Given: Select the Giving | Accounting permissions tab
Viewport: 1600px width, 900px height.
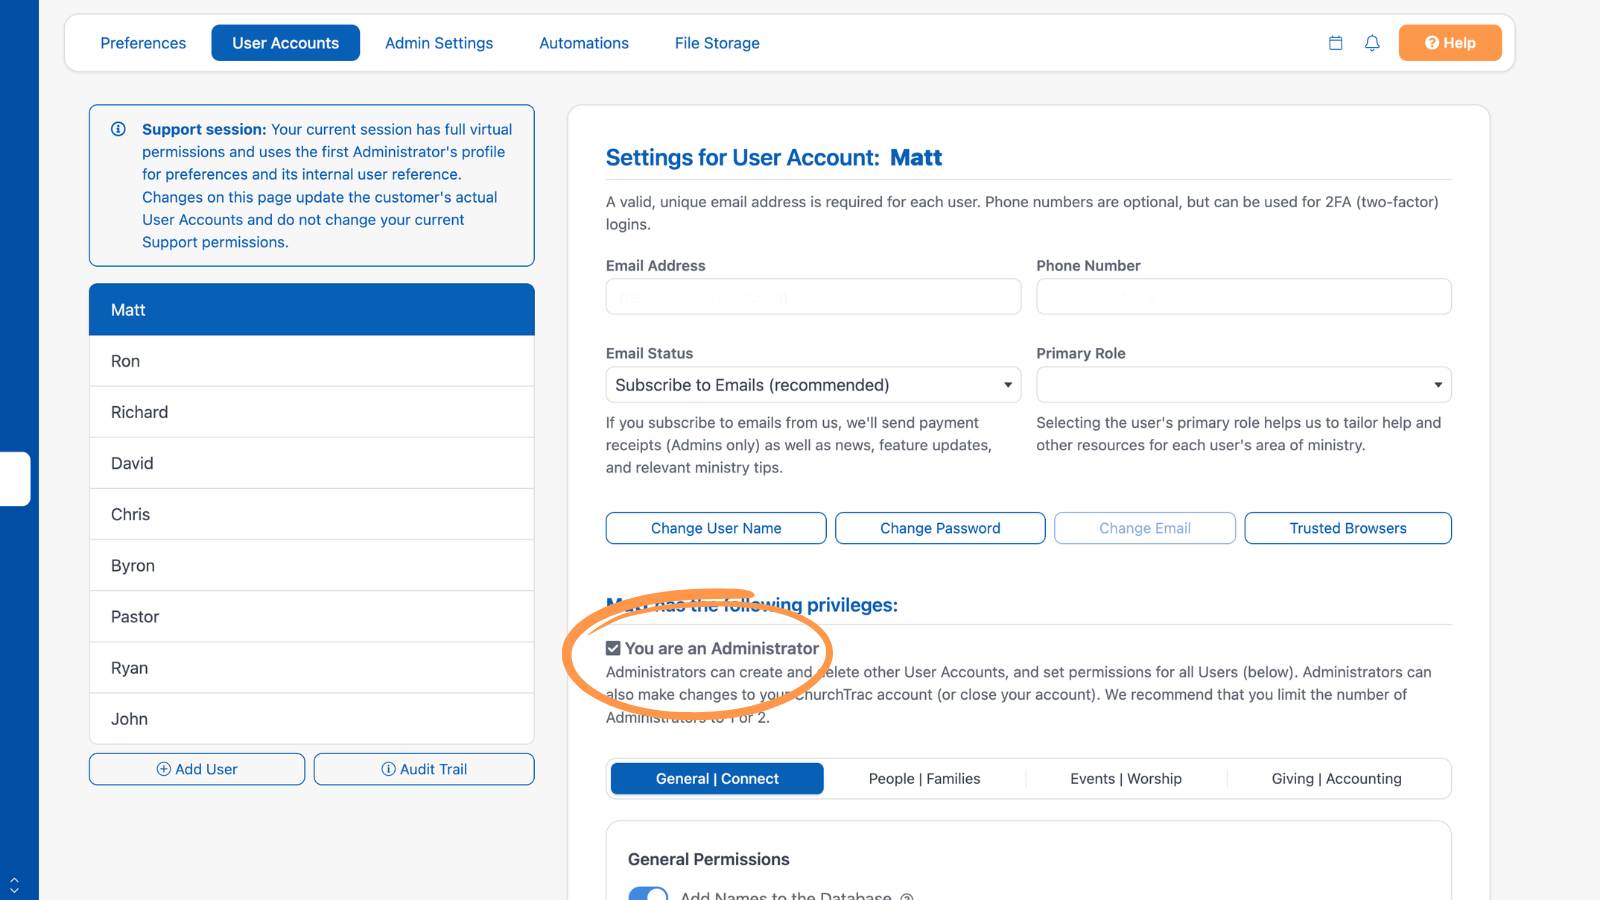Looking at the screenshot, I should [1337, 779].
